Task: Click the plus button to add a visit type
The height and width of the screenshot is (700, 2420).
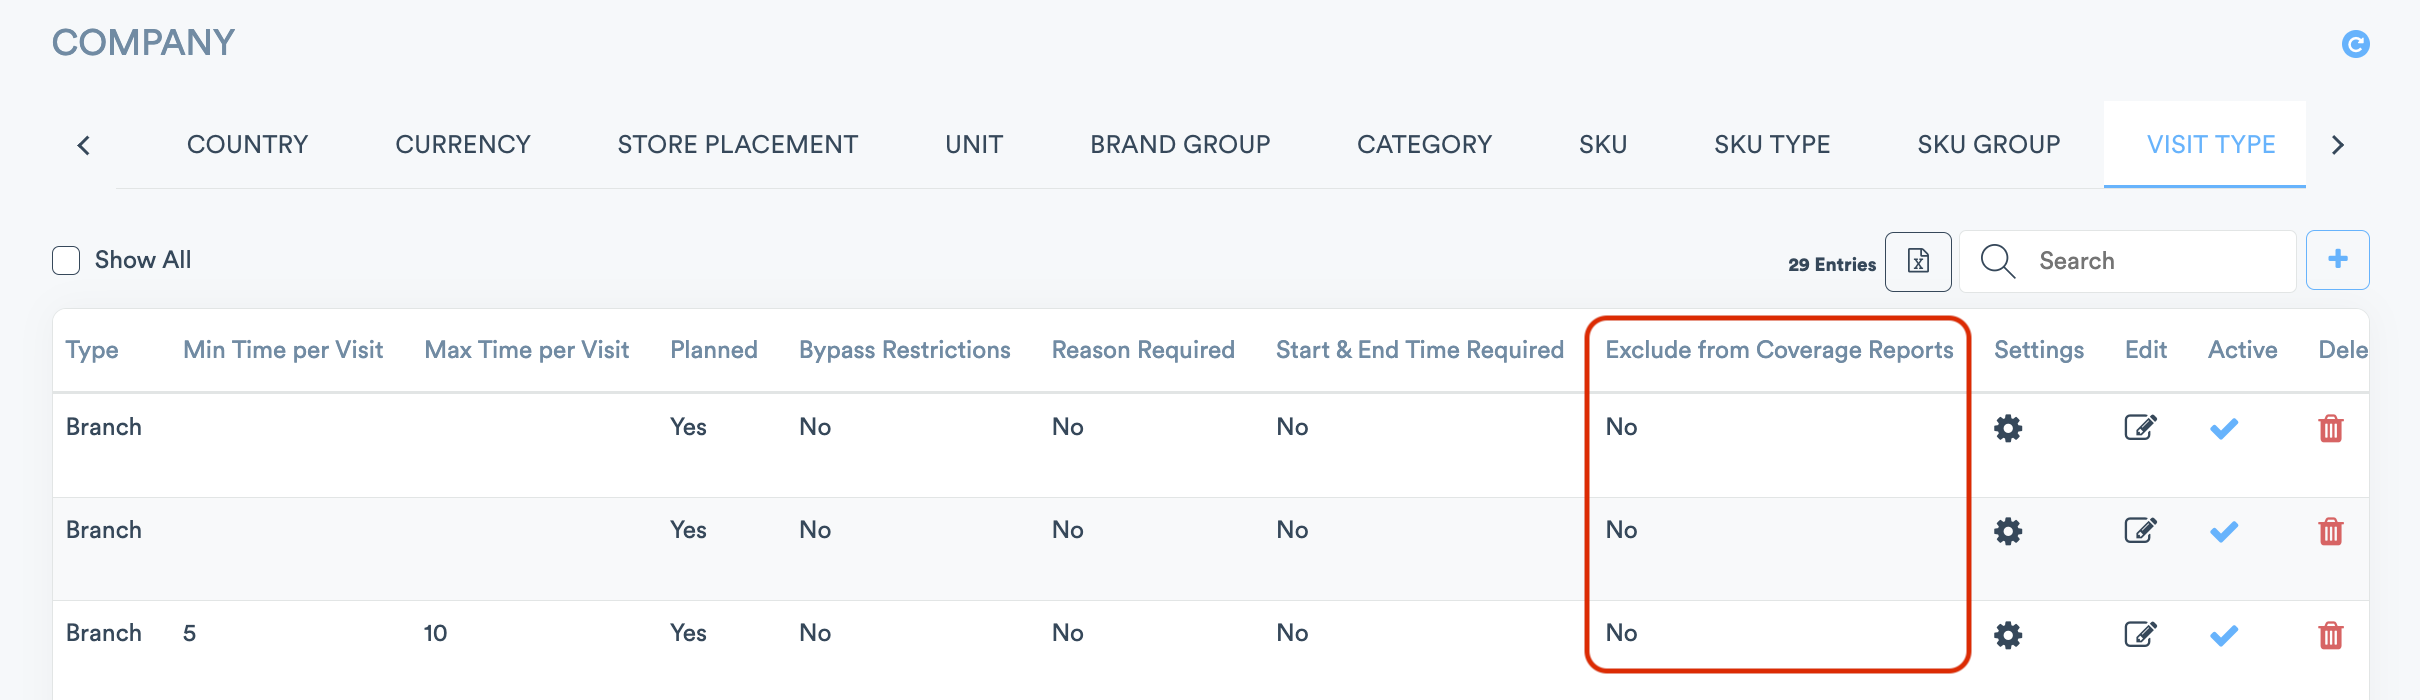Action: tap(2337, 260)
